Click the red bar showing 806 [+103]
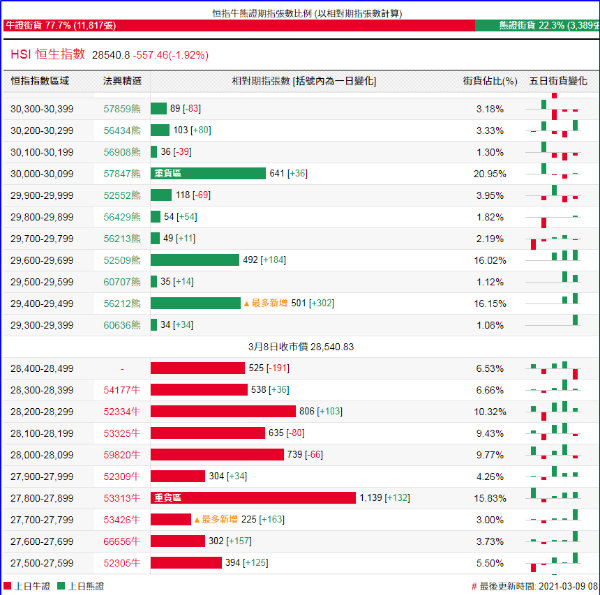Image resolution: width=600 pixels, height=595 pixels. (x=223, y=411)
